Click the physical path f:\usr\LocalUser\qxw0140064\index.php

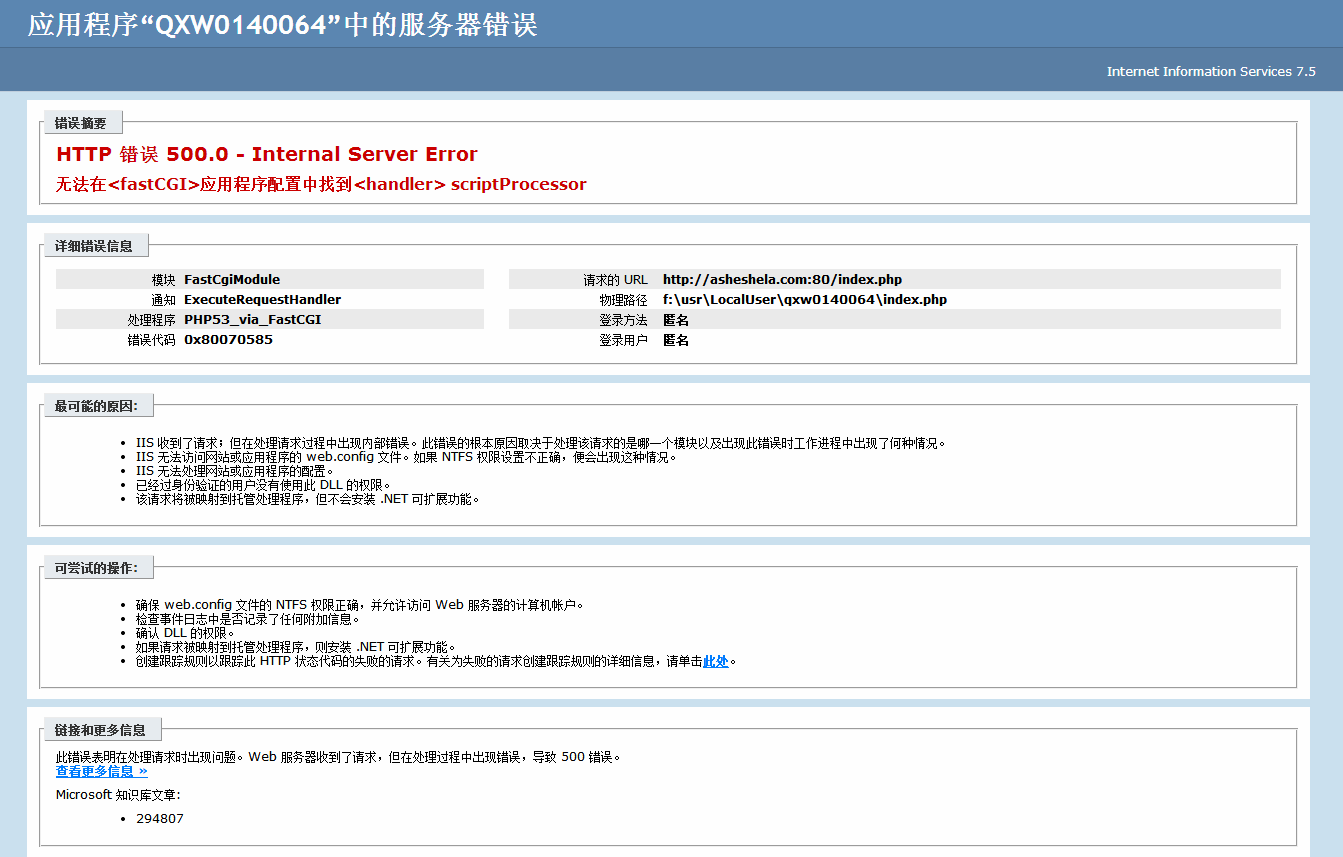804,300
